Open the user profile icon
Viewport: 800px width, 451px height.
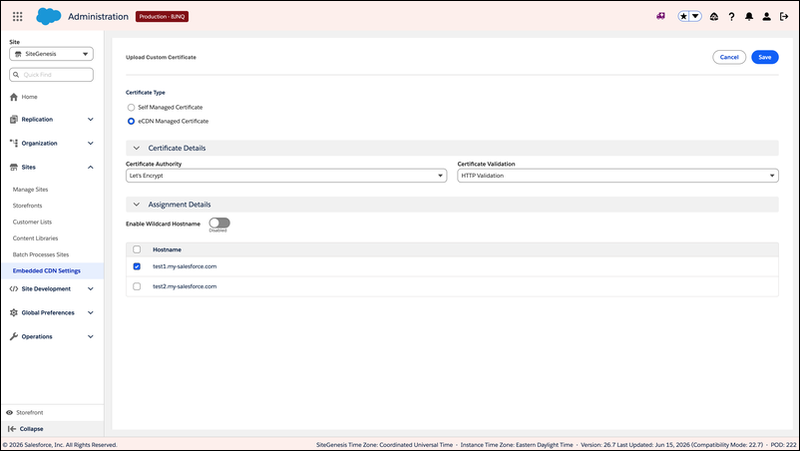coord(766,16)
